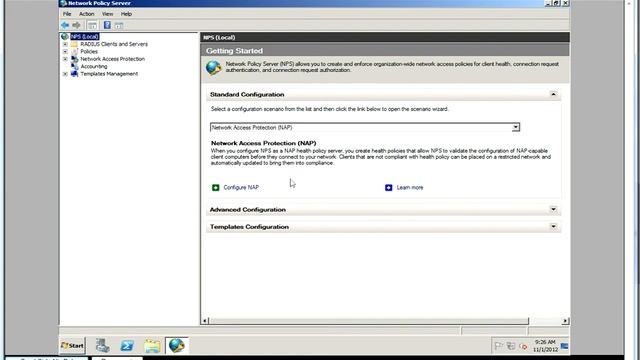Click the action pane toolbar icon
640x360 pixels.
(x=119, y=25)
